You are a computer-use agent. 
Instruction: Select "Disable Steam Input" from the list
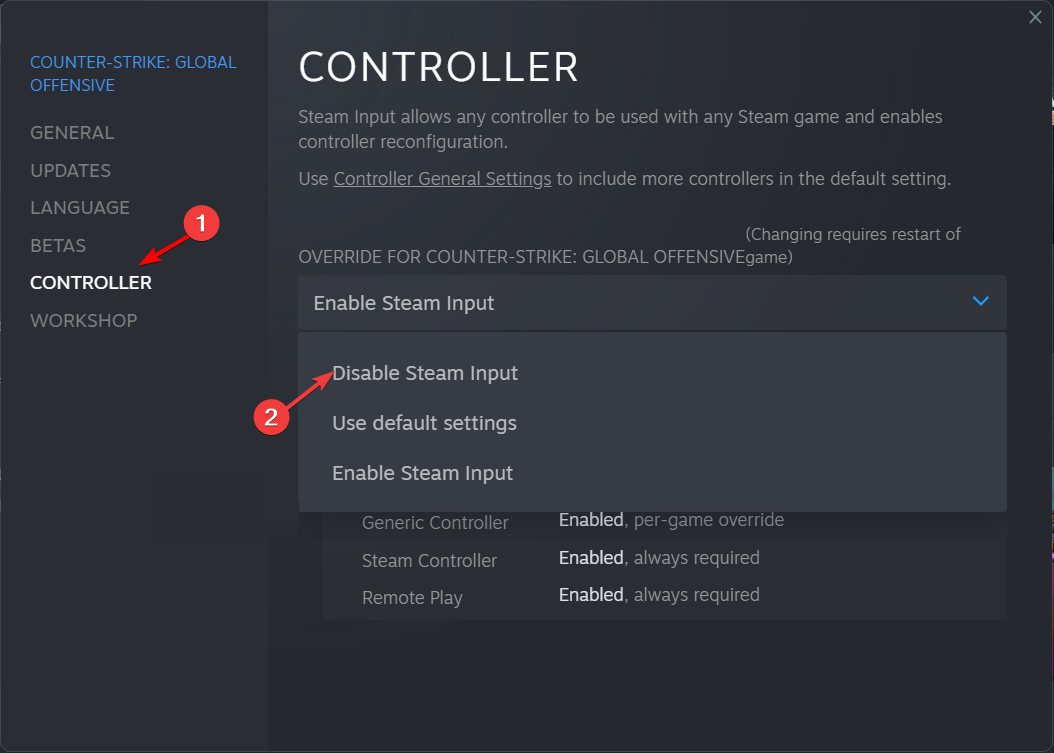pyautogui.click(x=425, y=373)
